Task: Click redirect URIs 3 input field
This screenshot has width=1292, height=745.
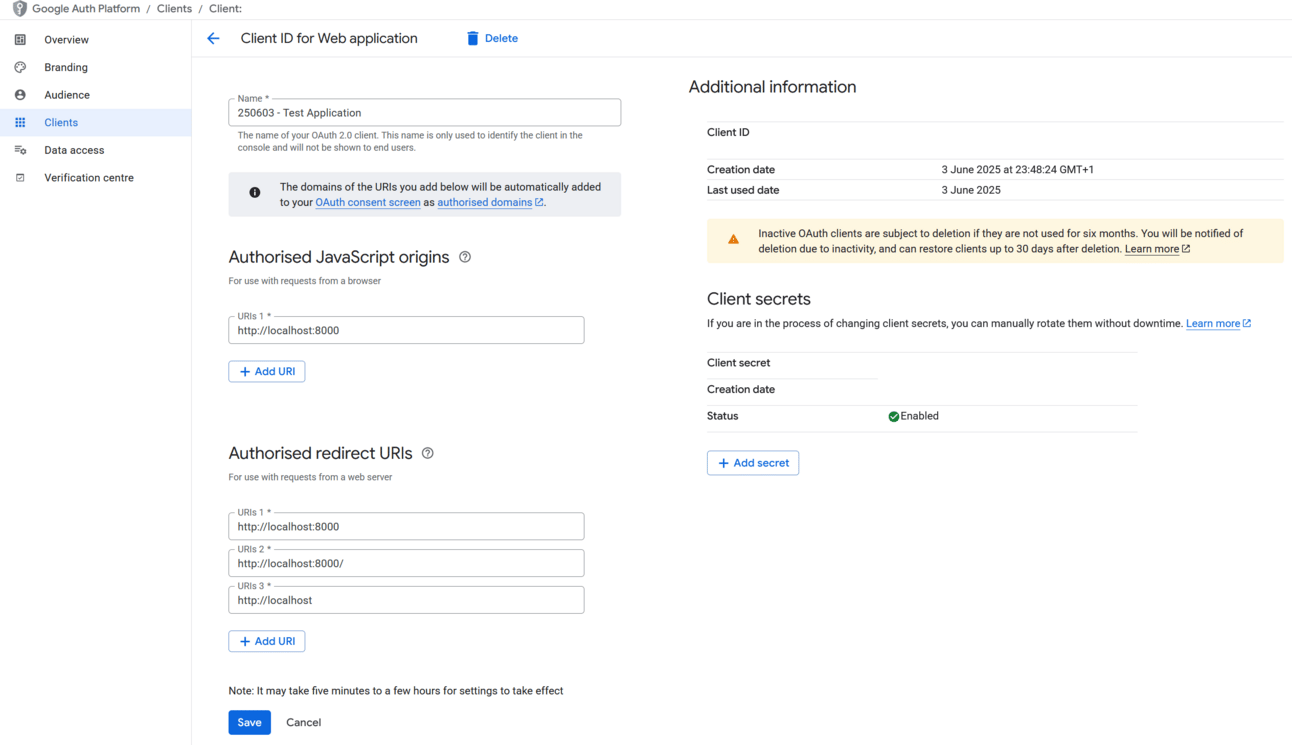Action: pos(406,600)
